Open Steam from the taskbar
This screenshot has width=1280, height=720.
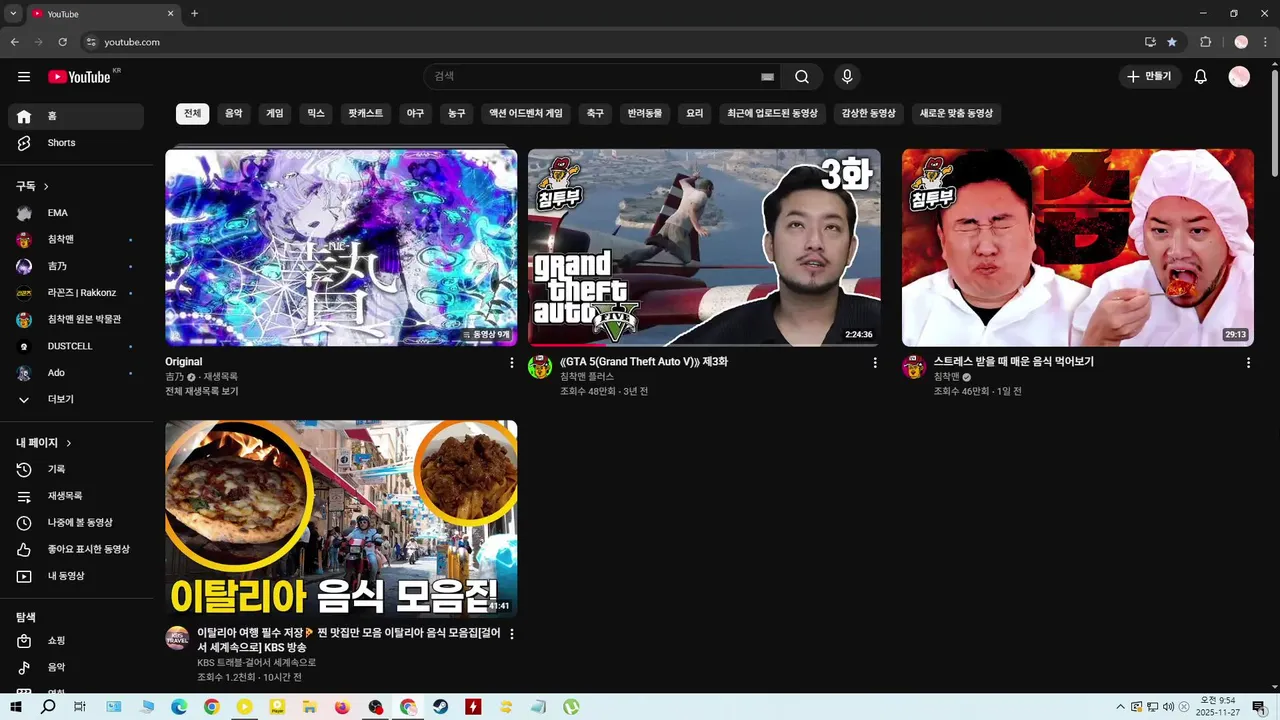pyautogui.click(x=440, y=707)
